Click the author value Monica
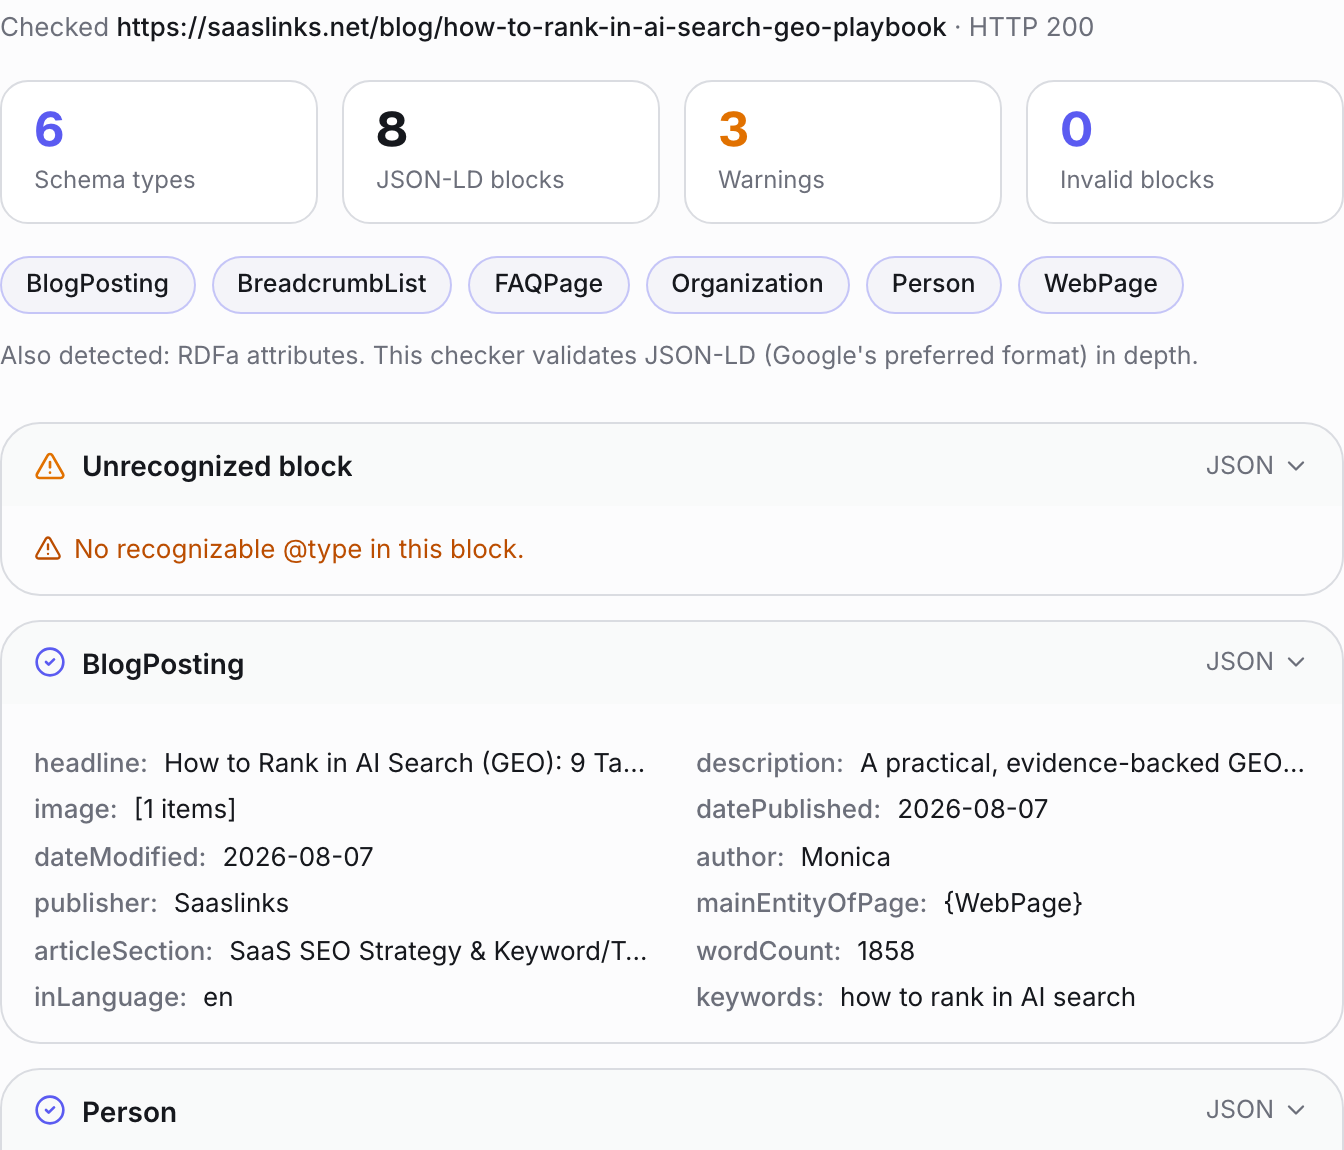The width and height of the screenshot is (1344, 1150). [846, 857]
